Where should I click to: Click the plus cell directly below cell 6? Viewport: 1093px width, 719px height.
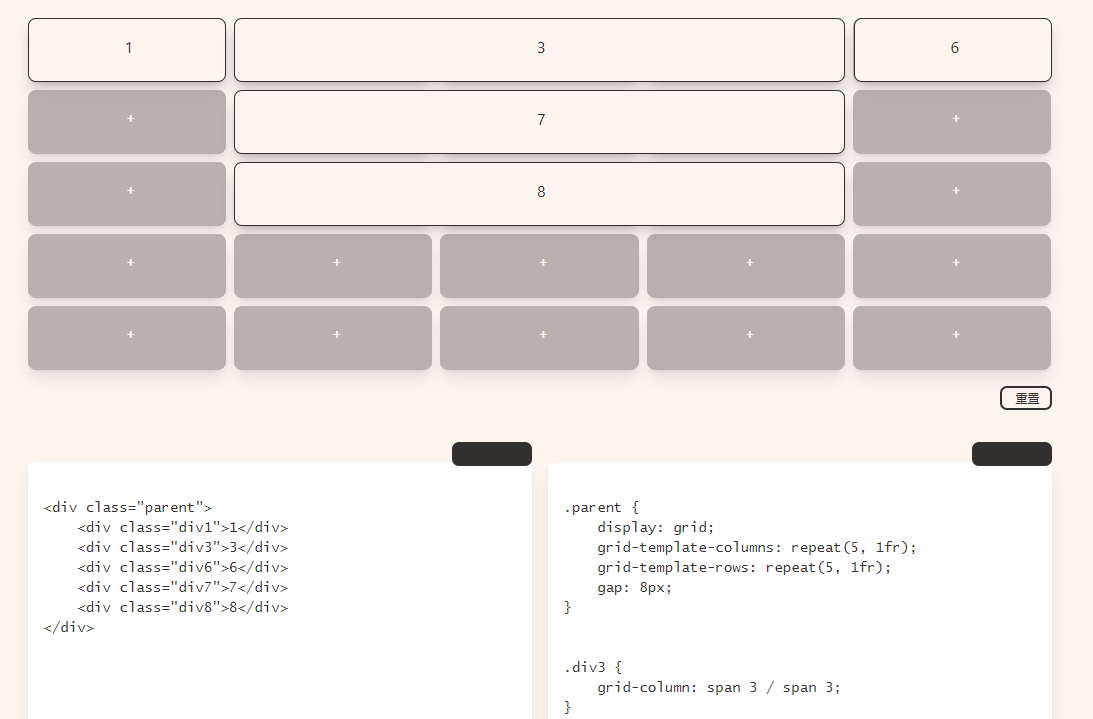[x=951, y=122]
